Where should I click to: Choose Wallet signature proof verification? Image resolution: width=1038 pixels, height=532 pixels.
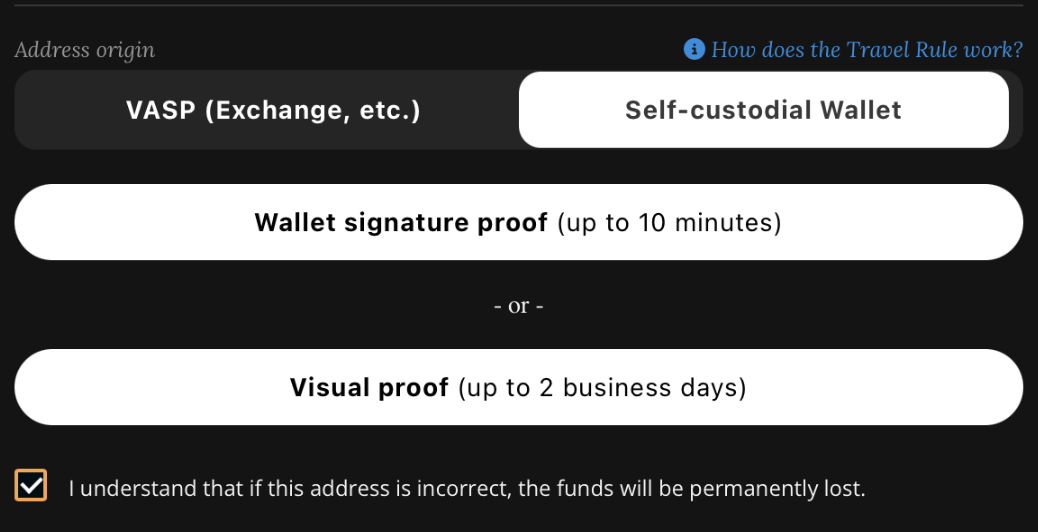click(518, 222)
